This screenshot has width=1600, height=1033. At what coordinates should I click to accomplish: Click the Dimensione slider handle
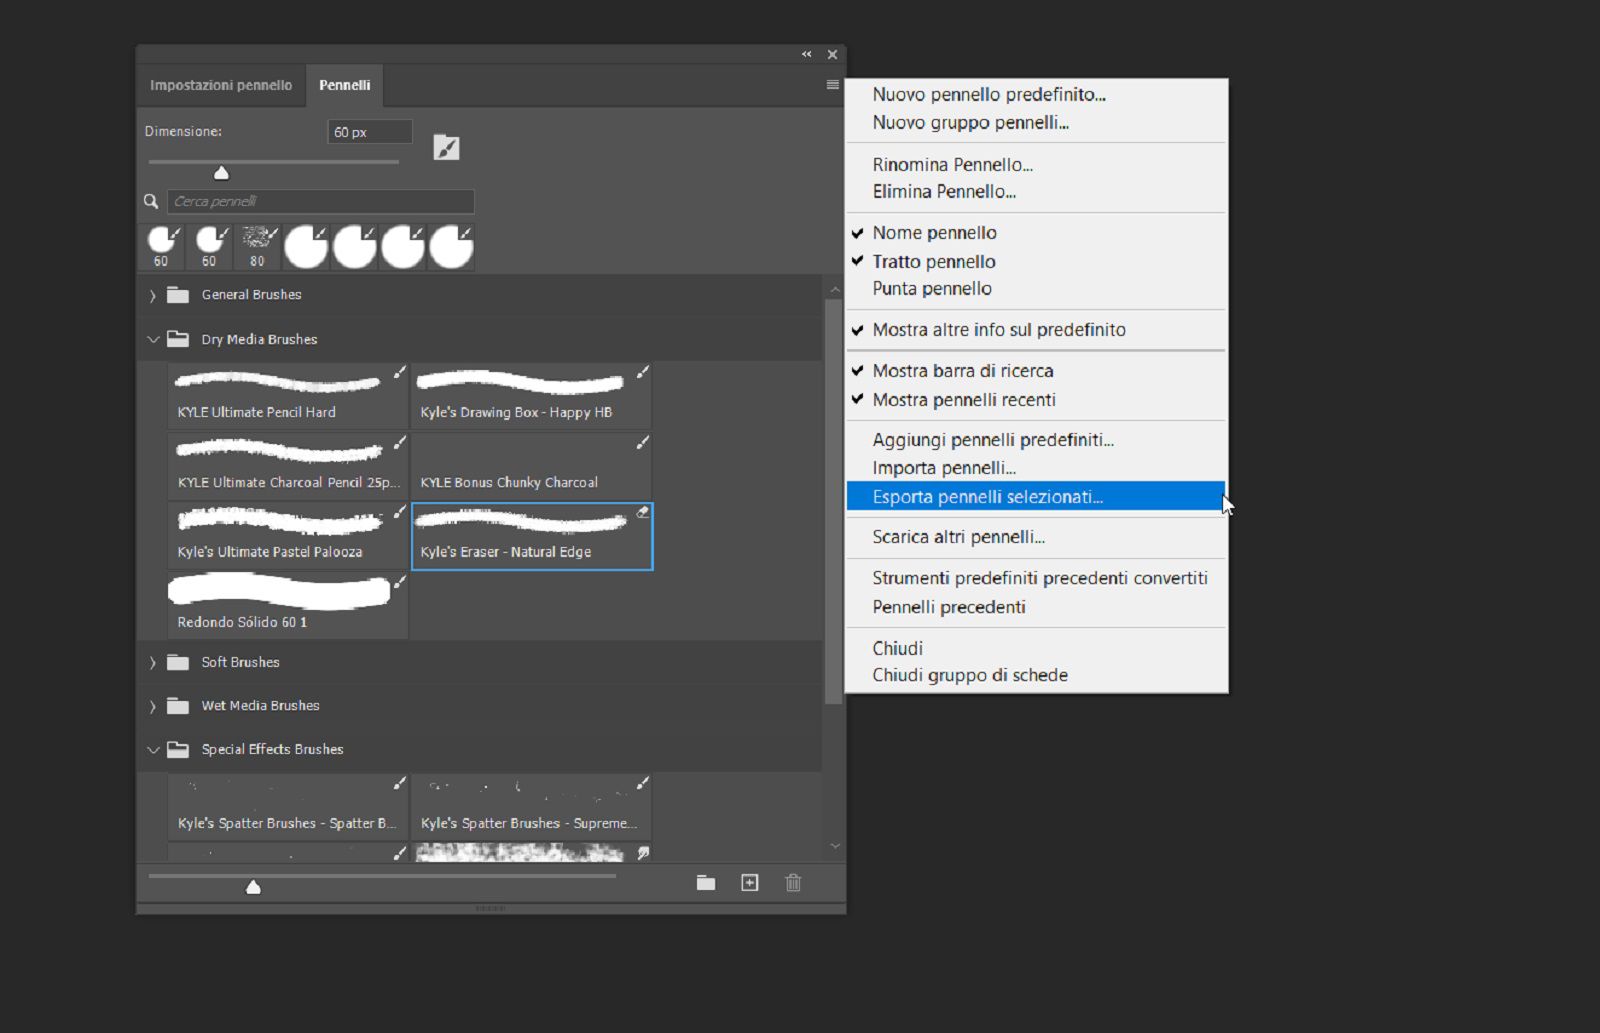click(222, 173)
